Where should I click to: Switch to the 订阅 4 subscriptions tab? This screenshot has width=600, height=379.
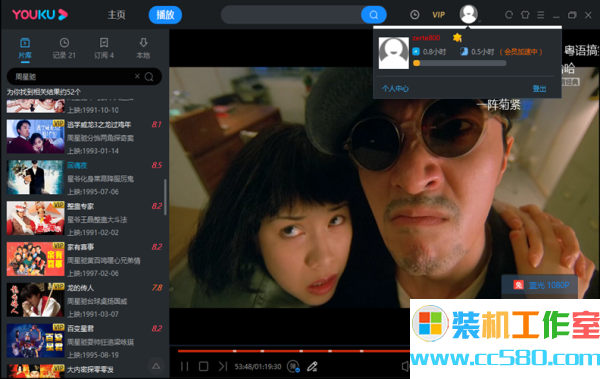point(104,48)
